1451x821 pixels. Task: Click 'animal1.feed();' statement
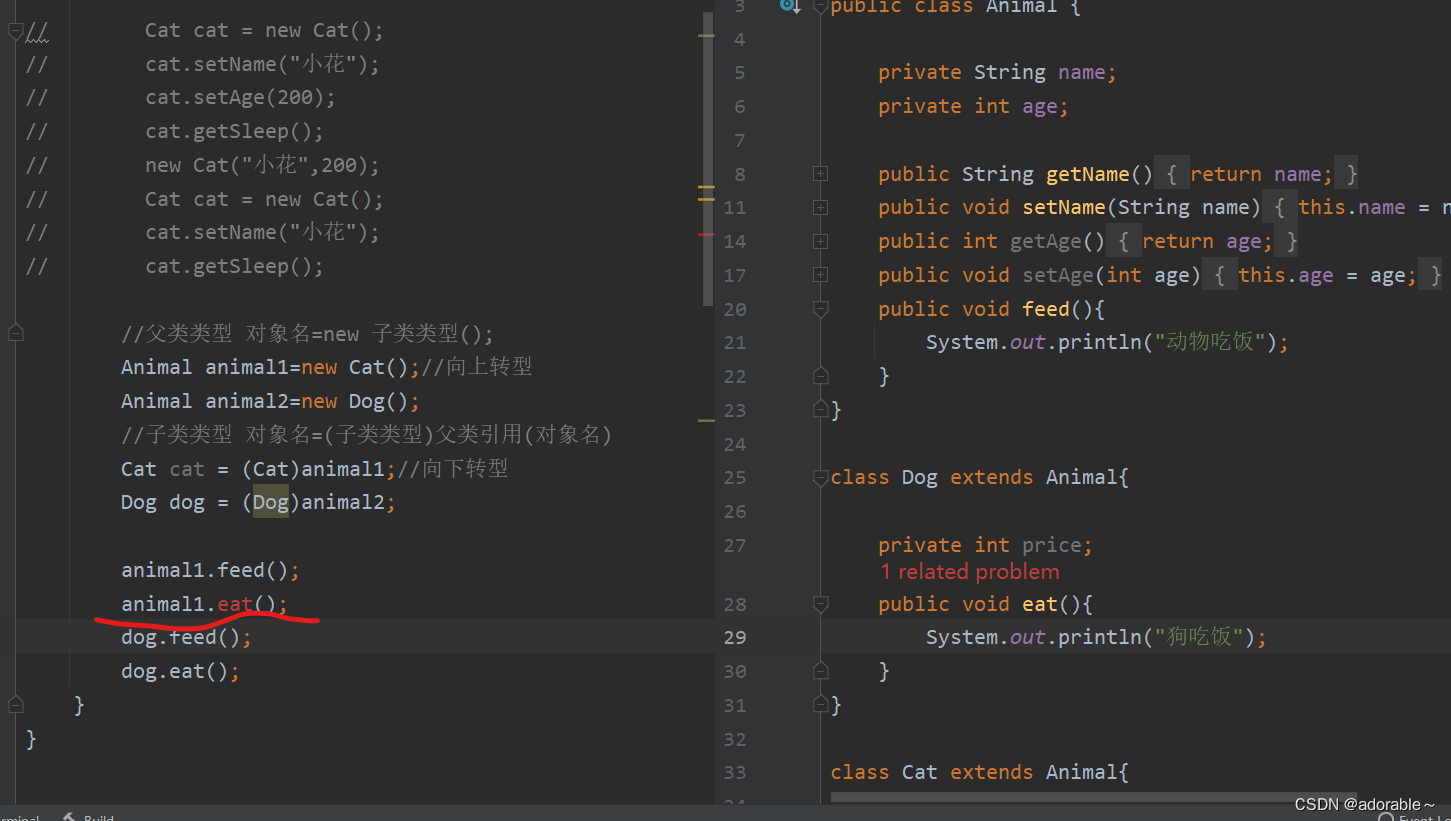click(x=211, y=570)
